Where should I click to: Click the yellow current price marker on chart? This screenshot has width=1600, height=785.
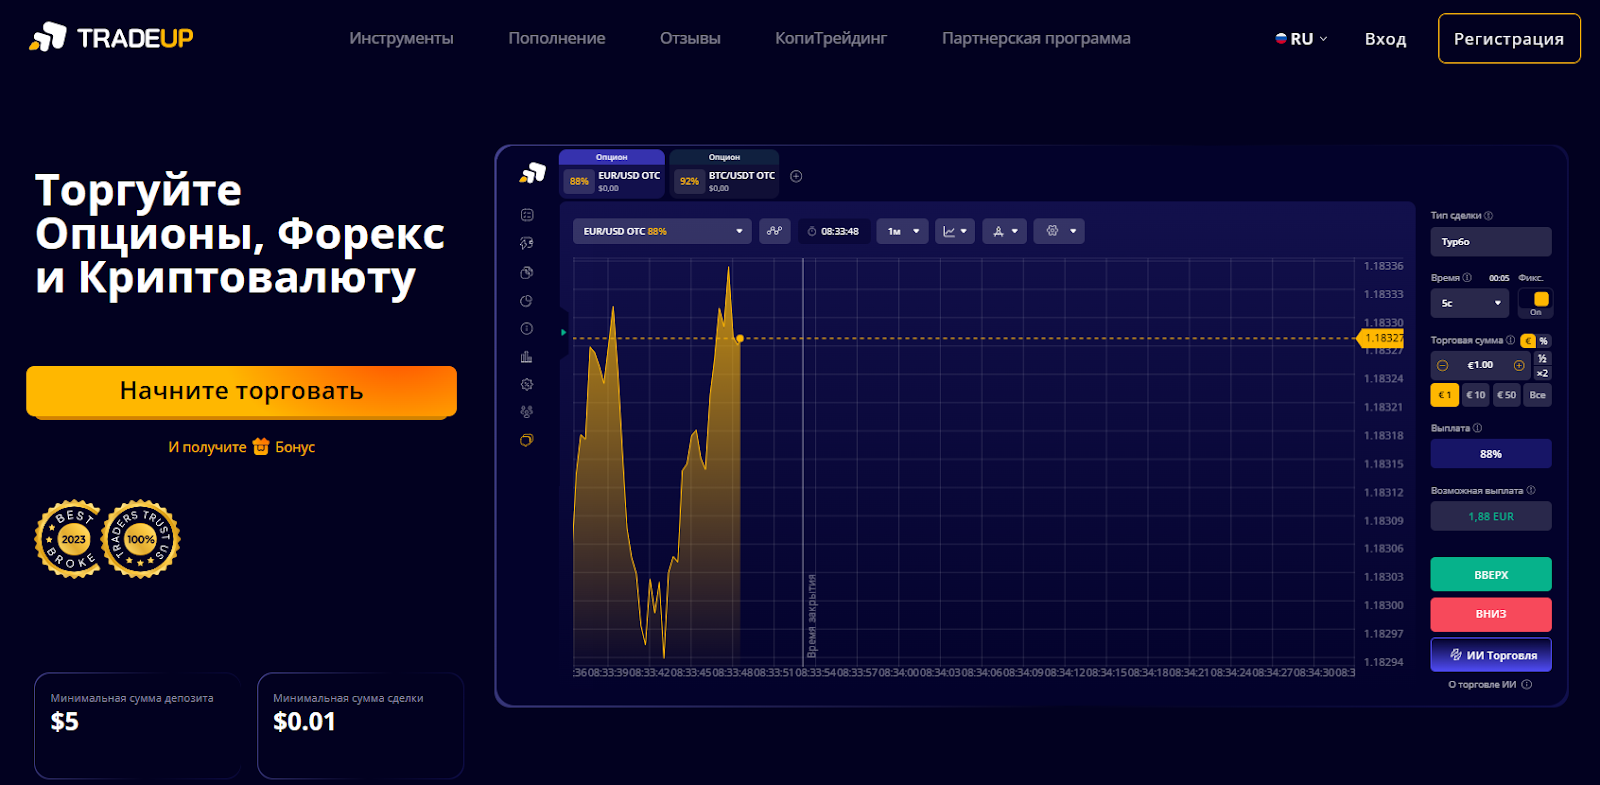point(740,339)
